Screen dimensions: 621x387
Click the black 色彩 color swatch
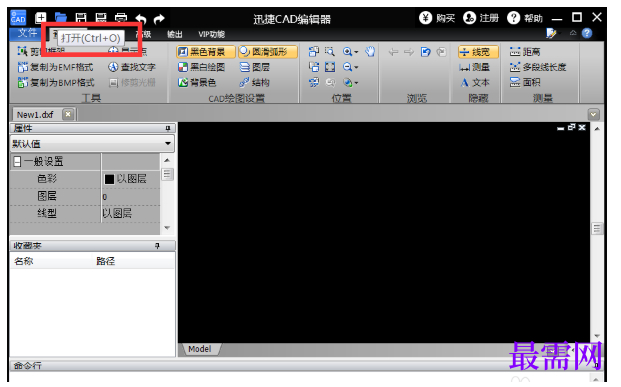109,179
